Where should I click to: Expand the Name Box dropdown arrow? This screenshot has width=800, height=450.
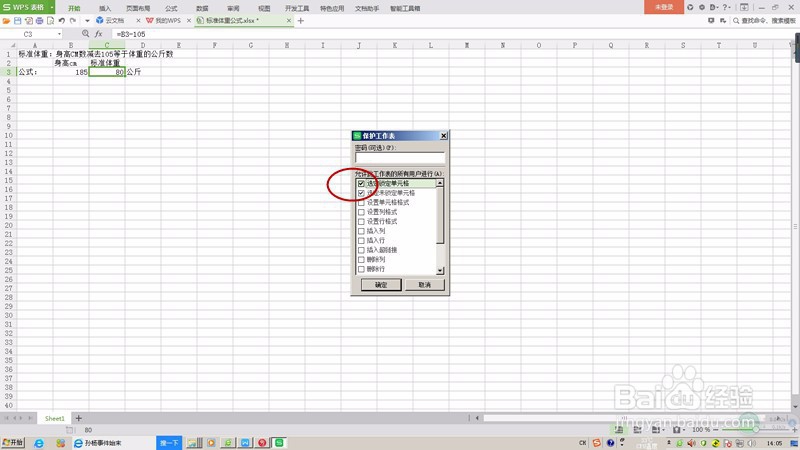(59, 34)
